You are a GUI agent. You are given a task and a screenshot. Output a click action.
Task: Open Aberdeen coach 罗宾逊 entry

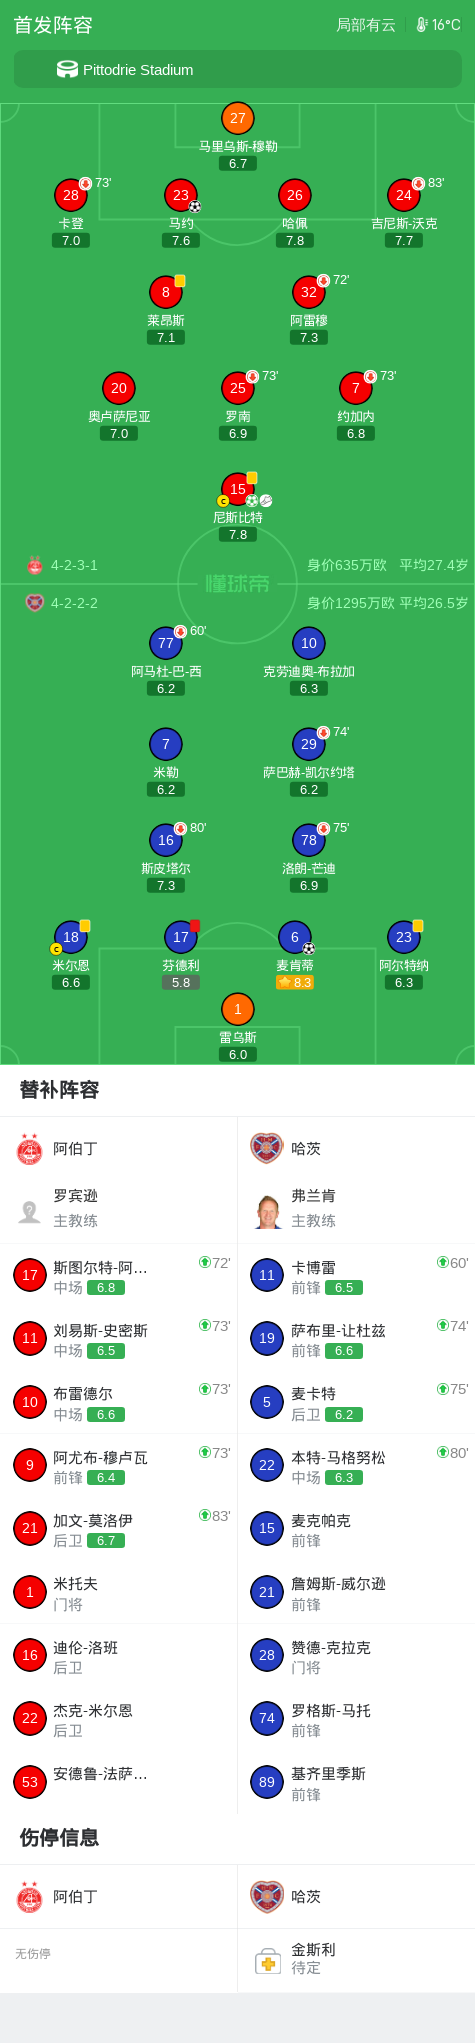click(x=119, y=1208)
